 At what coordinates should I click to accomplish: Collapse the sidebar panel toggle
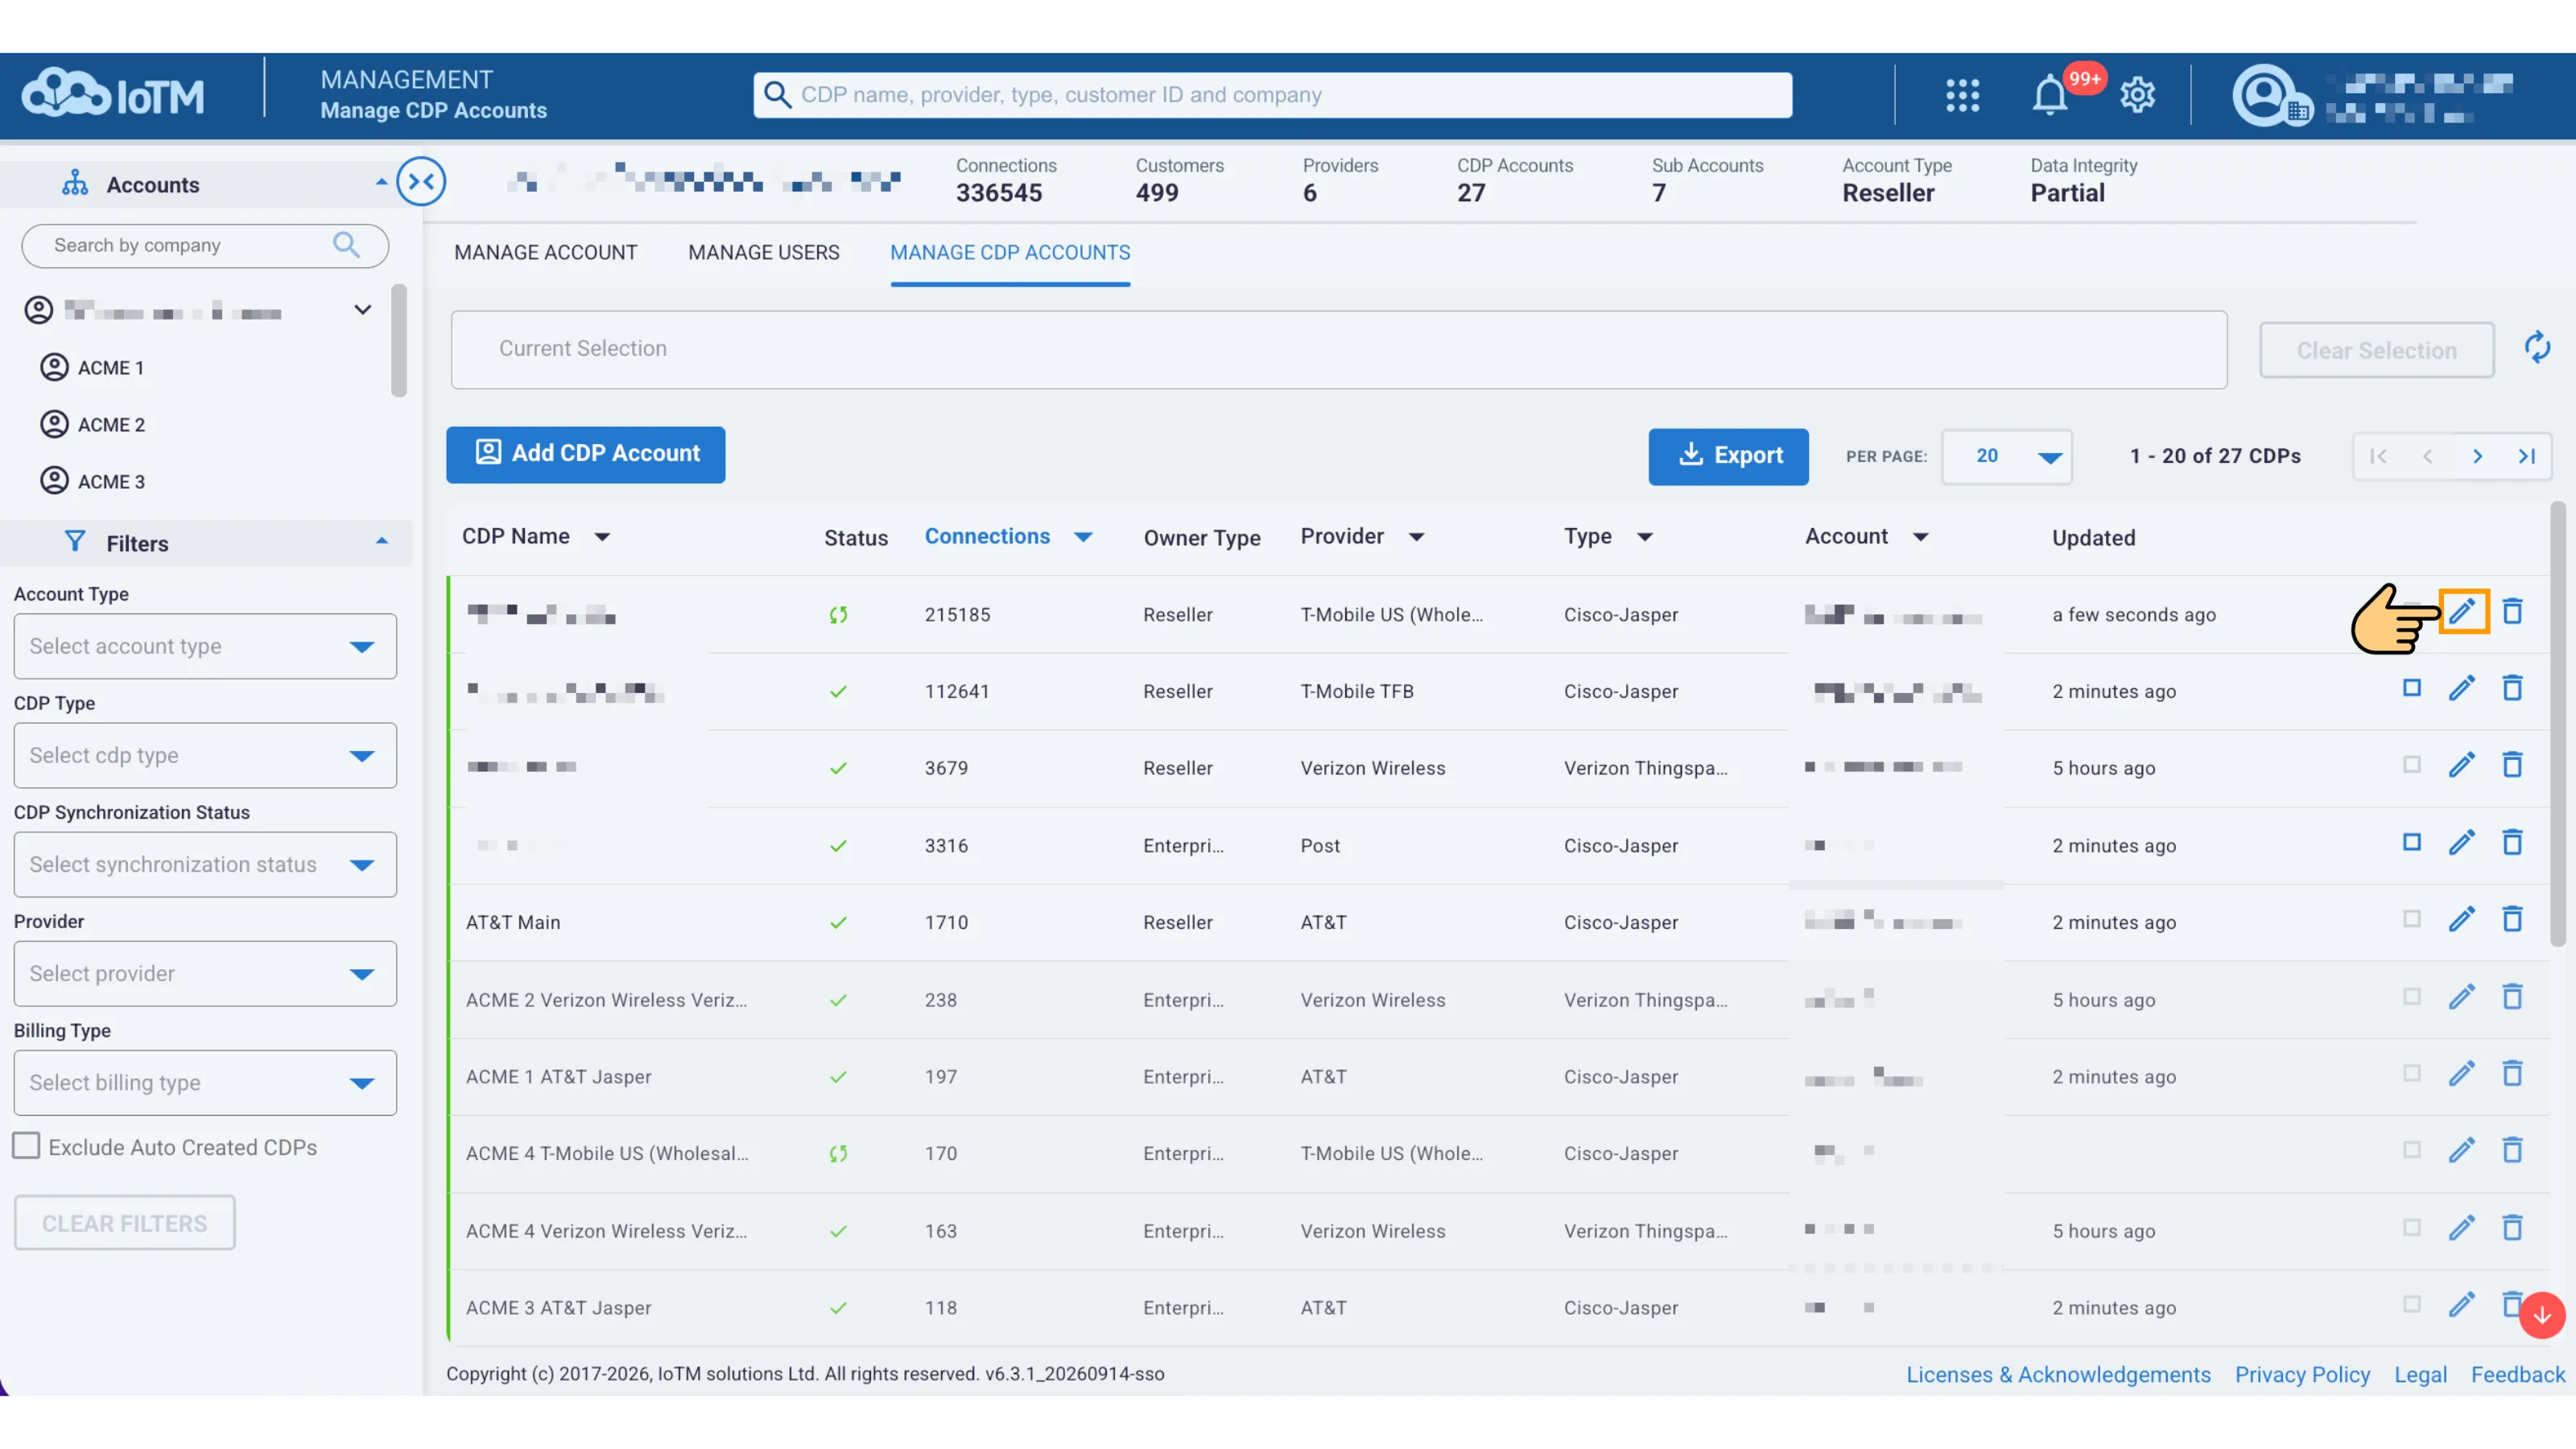(x=421, y=181)
